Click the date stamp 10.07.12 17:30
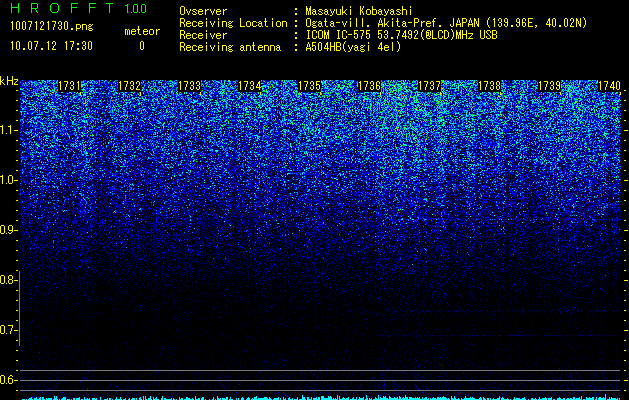Viewport: 629px width, 400px height. [x=51, y=46]
